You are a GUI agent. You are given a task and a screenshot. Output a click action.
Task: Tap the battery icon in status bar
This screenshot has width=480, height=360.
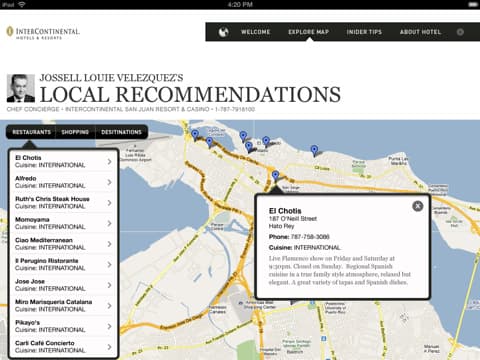(473, 5)
